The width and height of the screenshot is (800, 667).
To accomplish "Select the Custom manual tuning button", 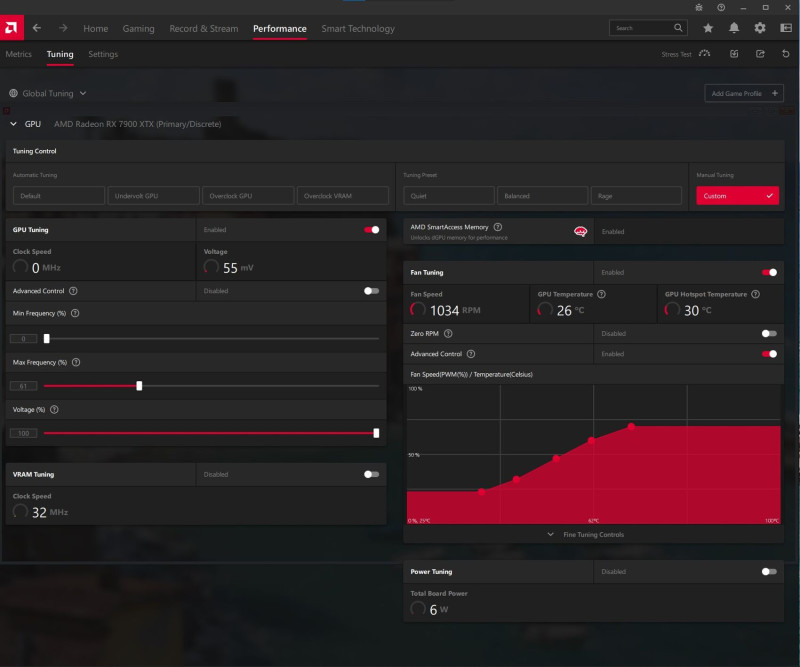I will click(x=737, y=196).
